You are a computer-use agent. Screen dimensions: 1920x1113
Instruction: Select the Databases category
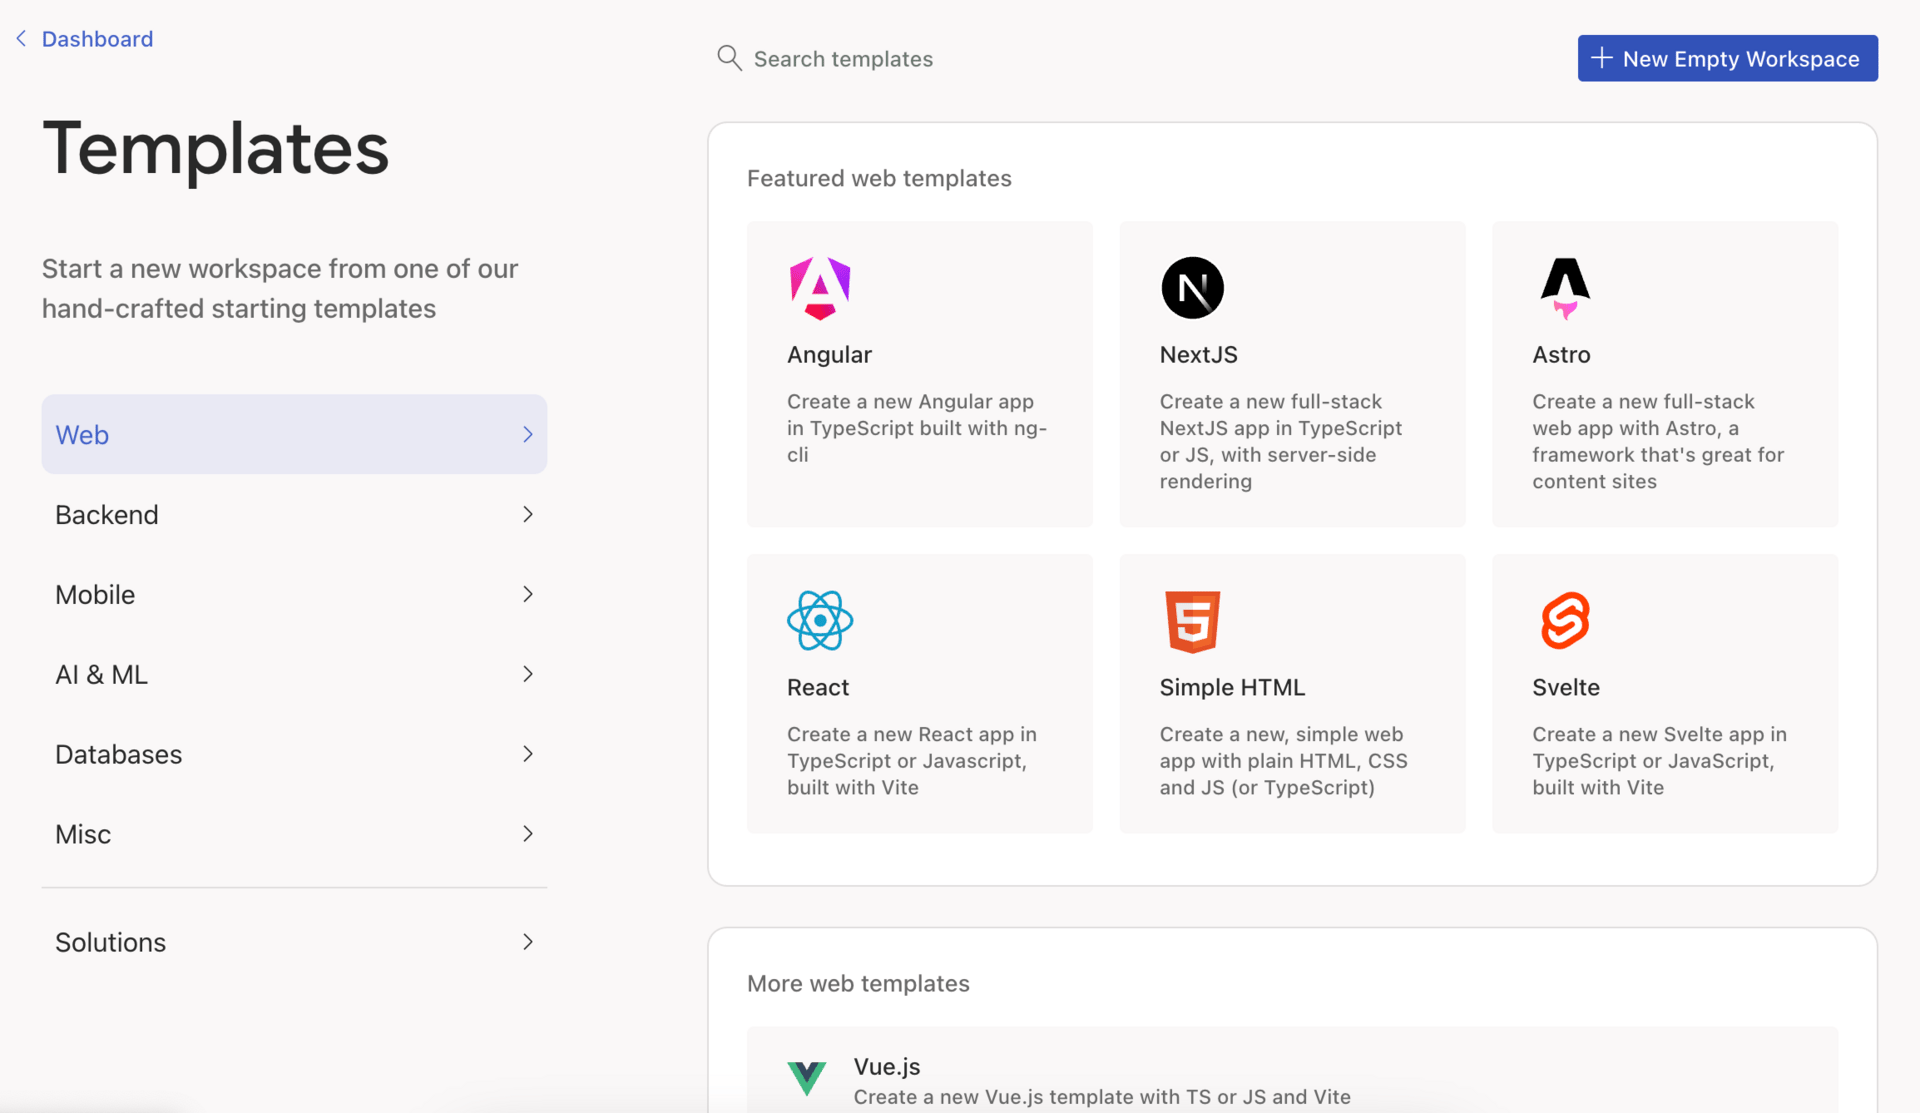click(x=118, y=754)
